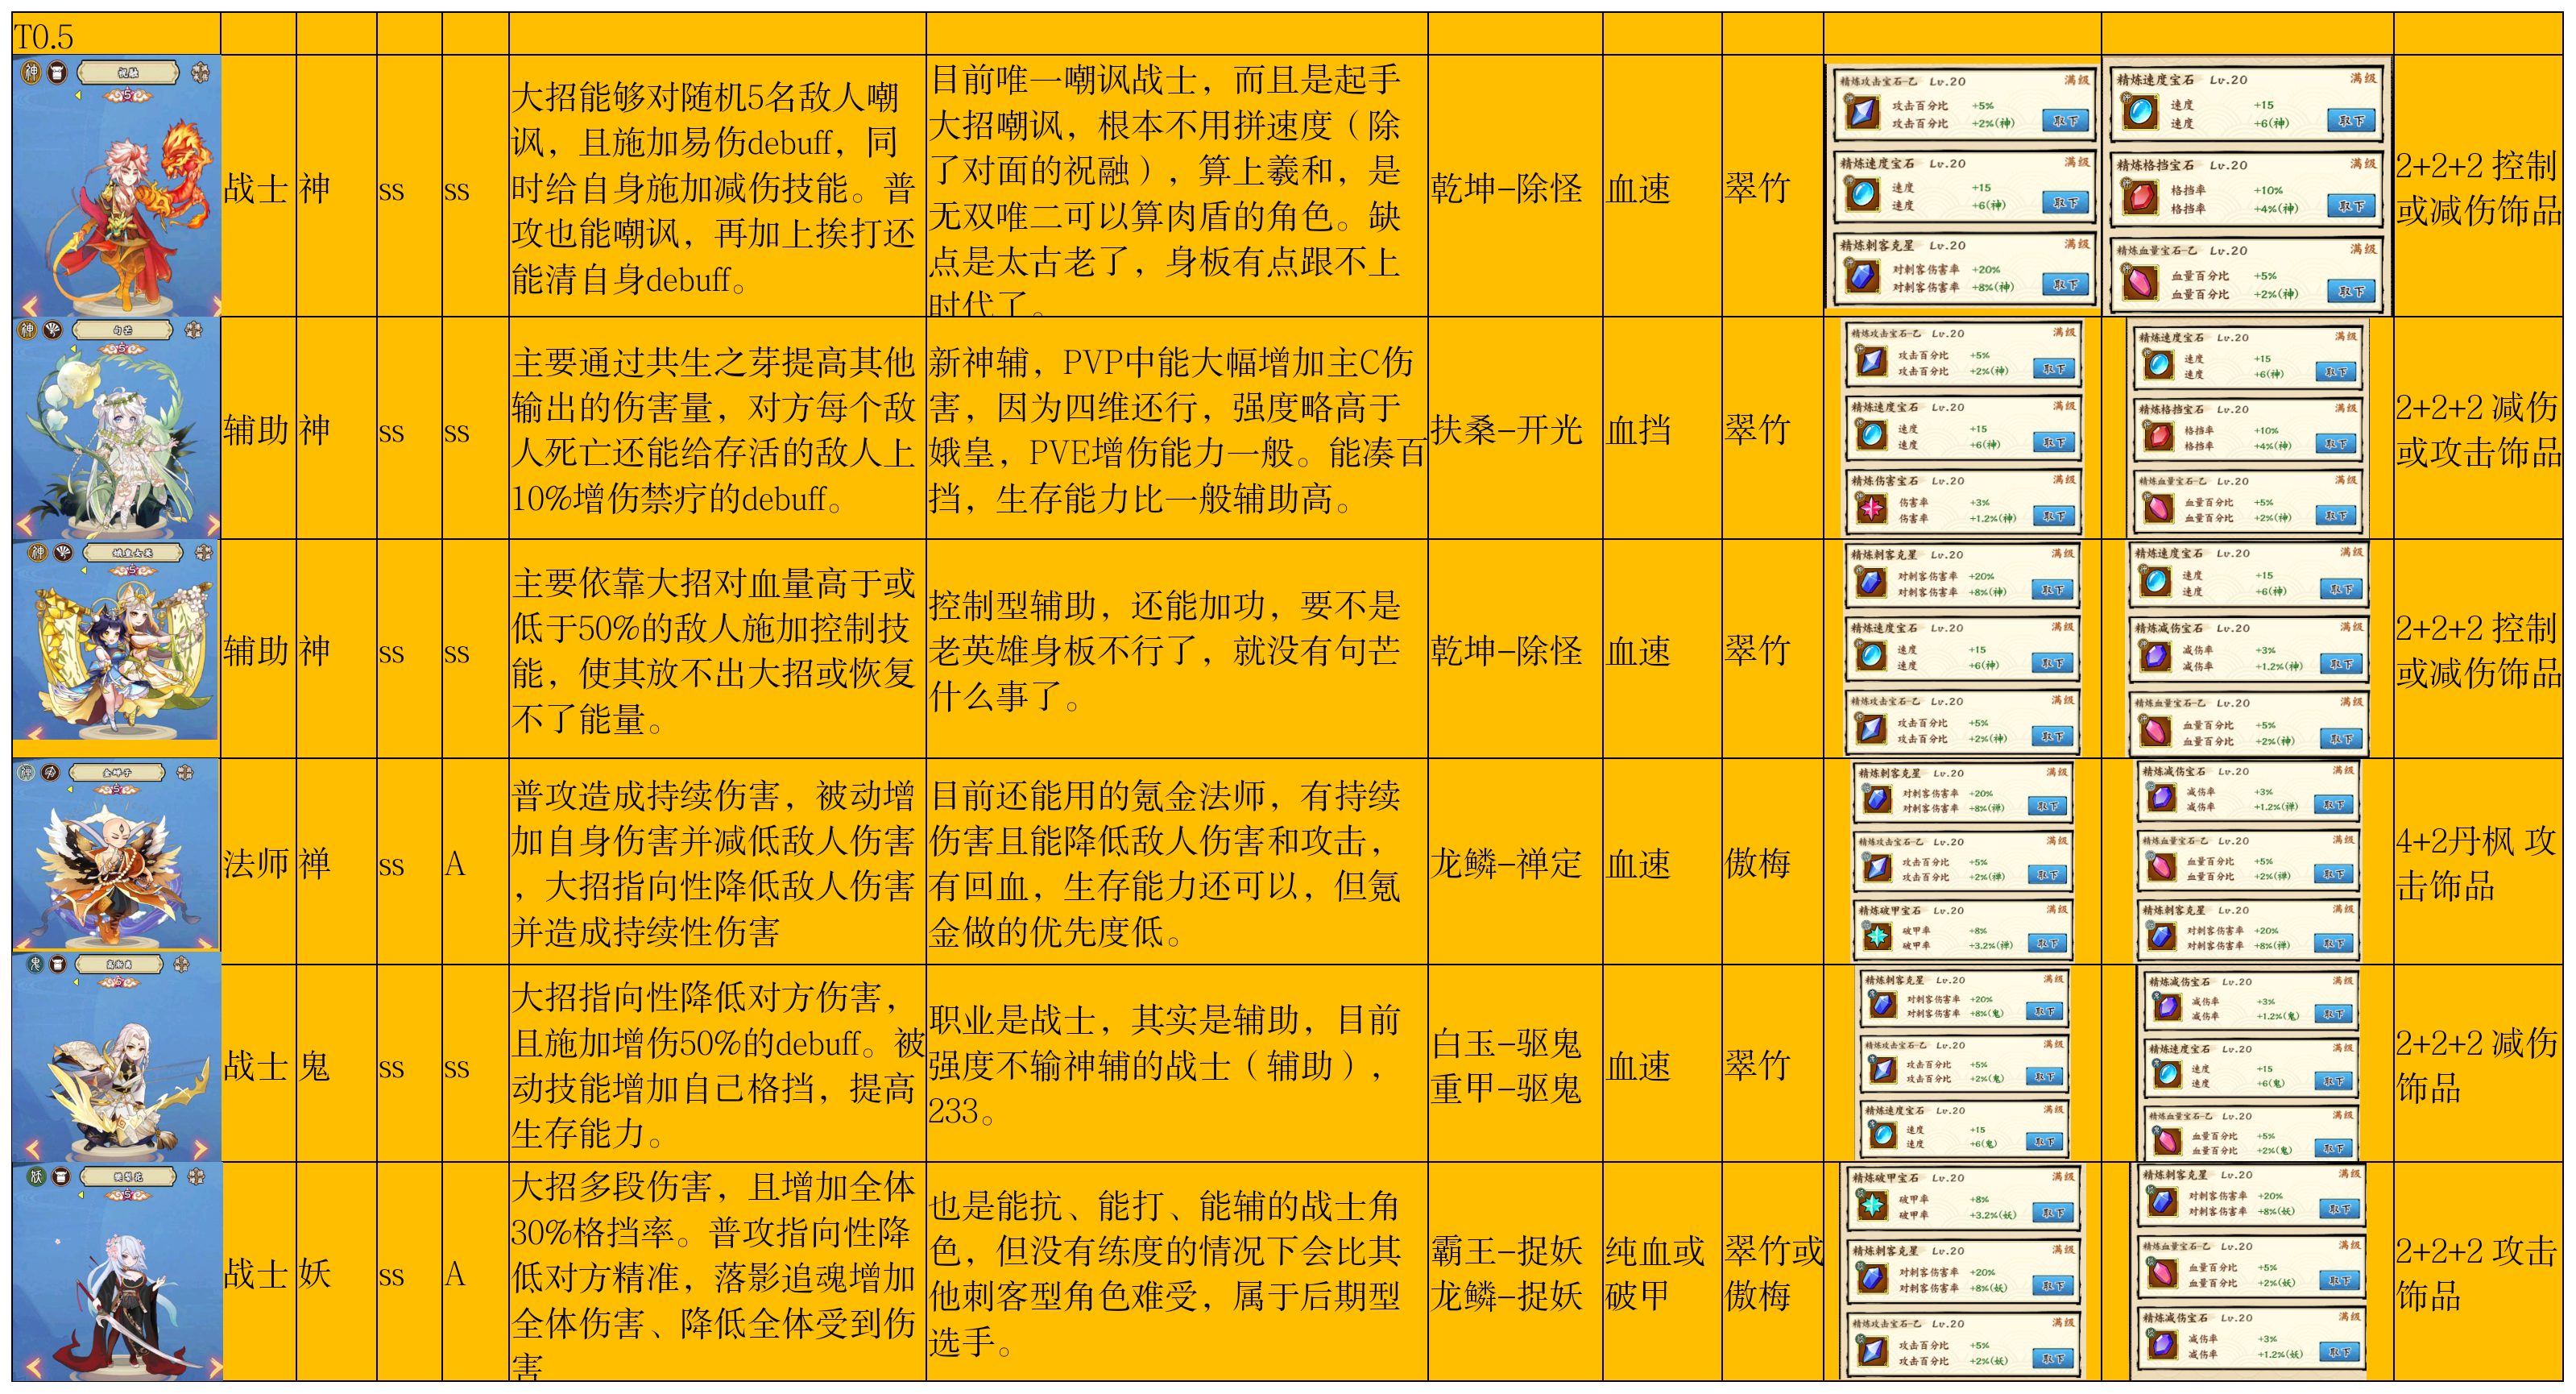The image size is (2576, 1394).
Task: Click the warrior class icon beside 祝融's 神 badge
Action: [x=57, y=72]
